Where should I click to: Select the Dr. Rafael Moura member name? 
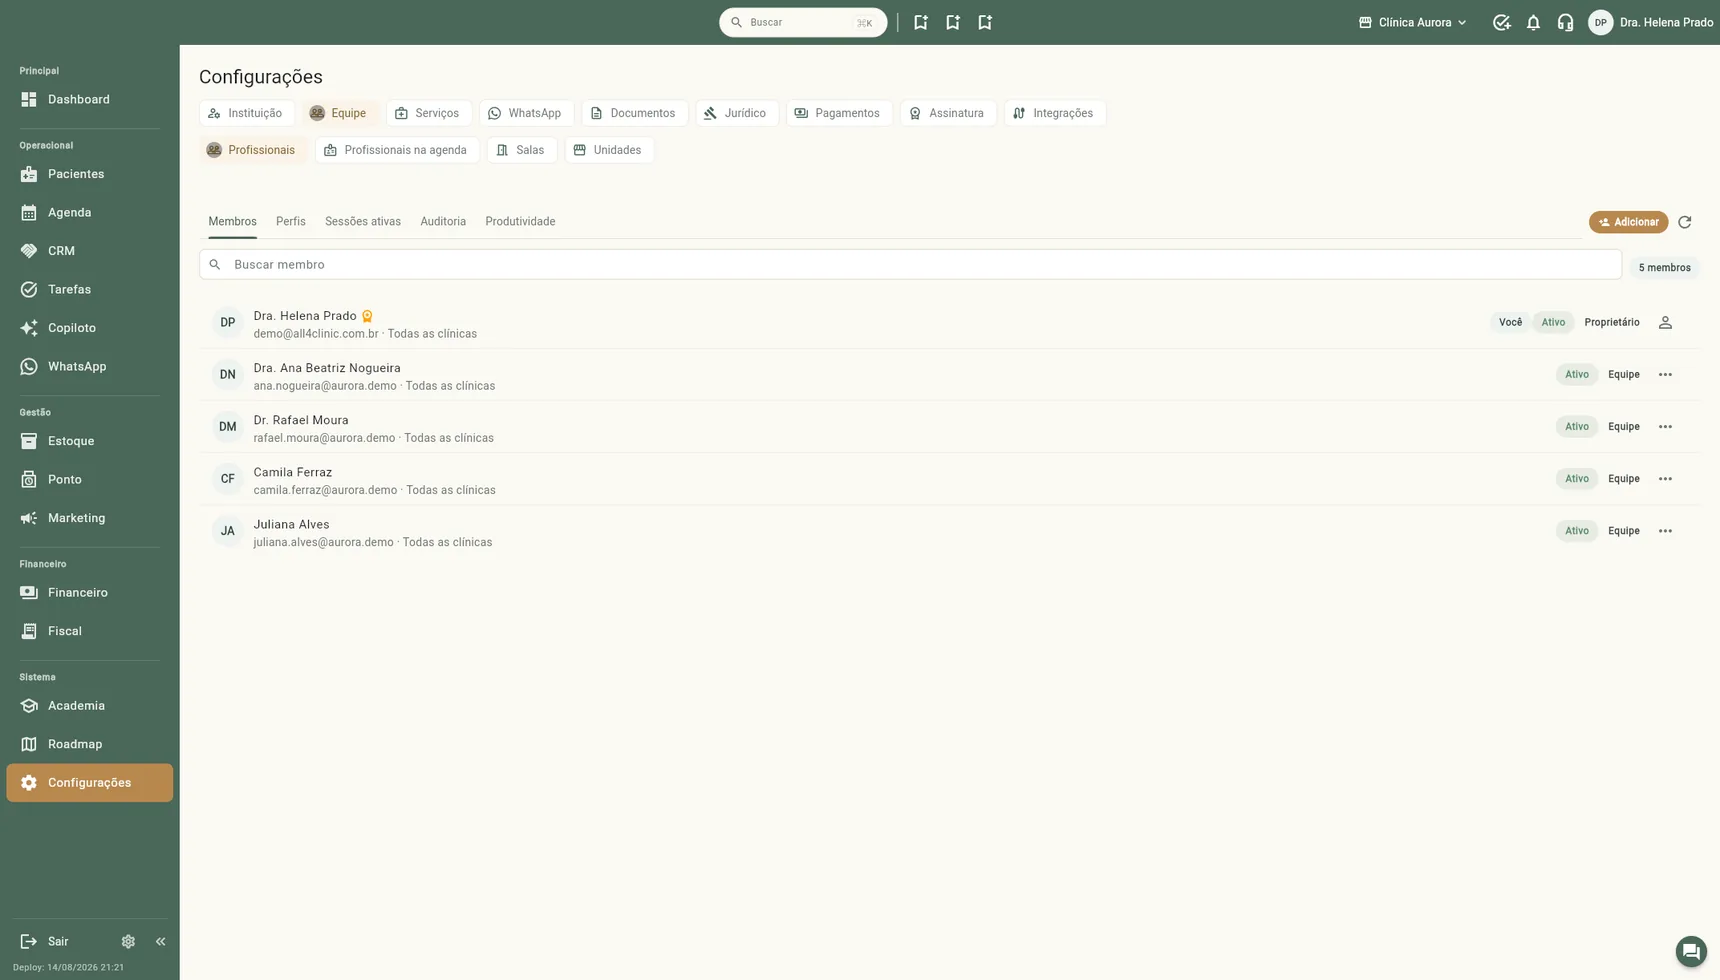tap(301, 420)
